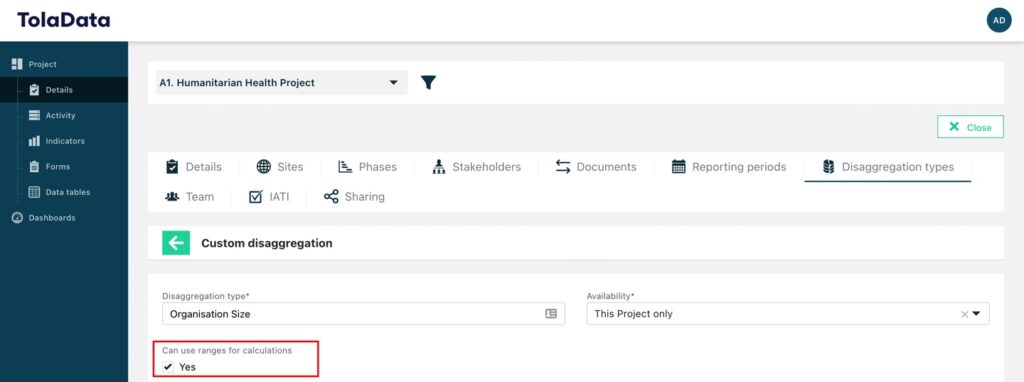1024x382 pixels.
Task: Open the Stakeholders tab
Action: [x=477, y=167]
